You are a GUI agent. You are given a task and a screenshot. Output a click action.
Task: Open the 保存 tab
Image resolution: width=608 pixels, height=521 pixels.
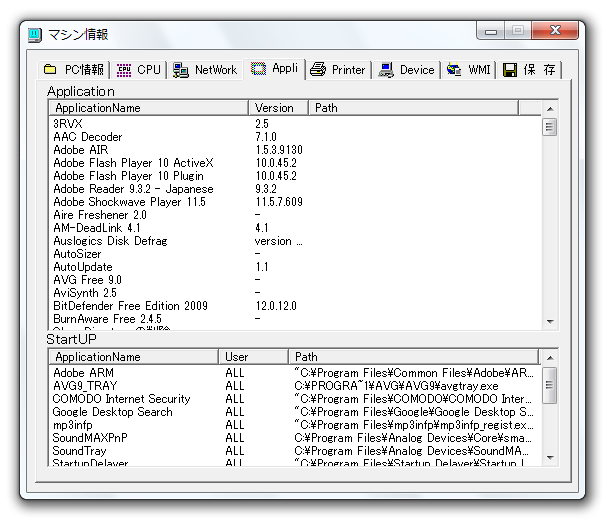[530, 70]
